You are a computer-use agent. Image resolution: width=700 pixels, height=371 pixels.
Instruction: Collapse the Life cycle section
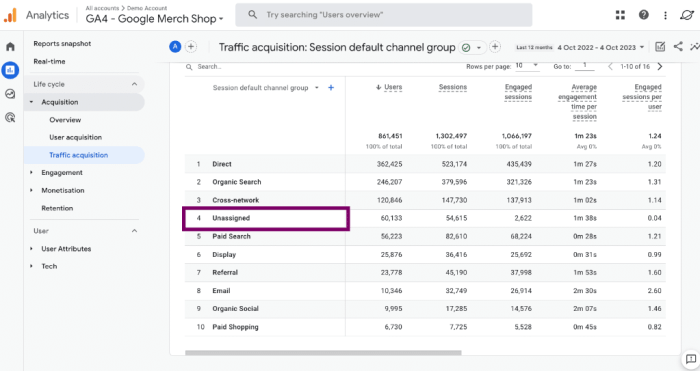(x=134, y=84)
